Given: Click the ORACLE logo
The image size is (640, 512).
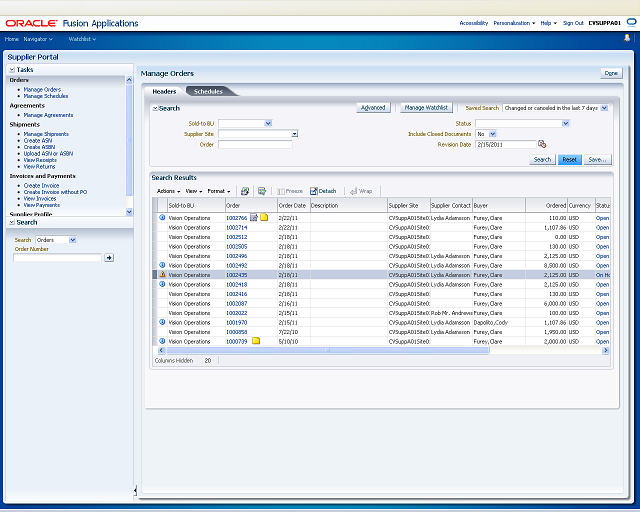Looking at the screenshot, I should 31,23.
